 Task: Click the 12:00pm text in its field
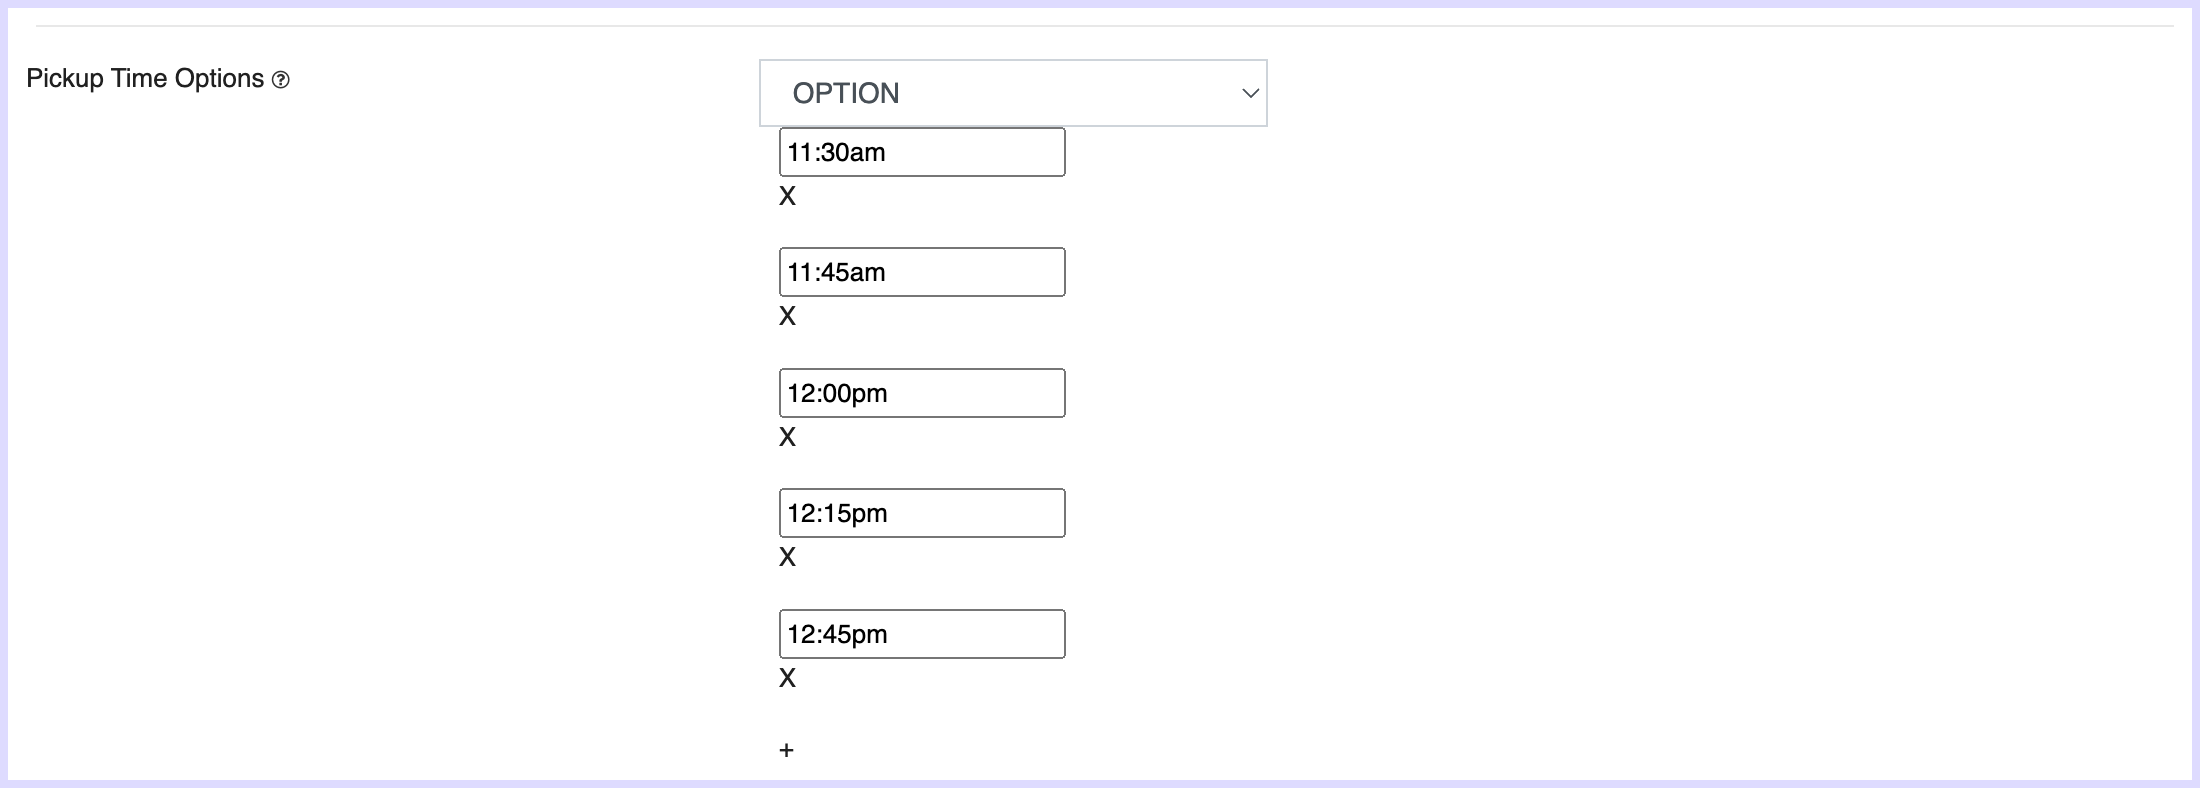point(837,393)
